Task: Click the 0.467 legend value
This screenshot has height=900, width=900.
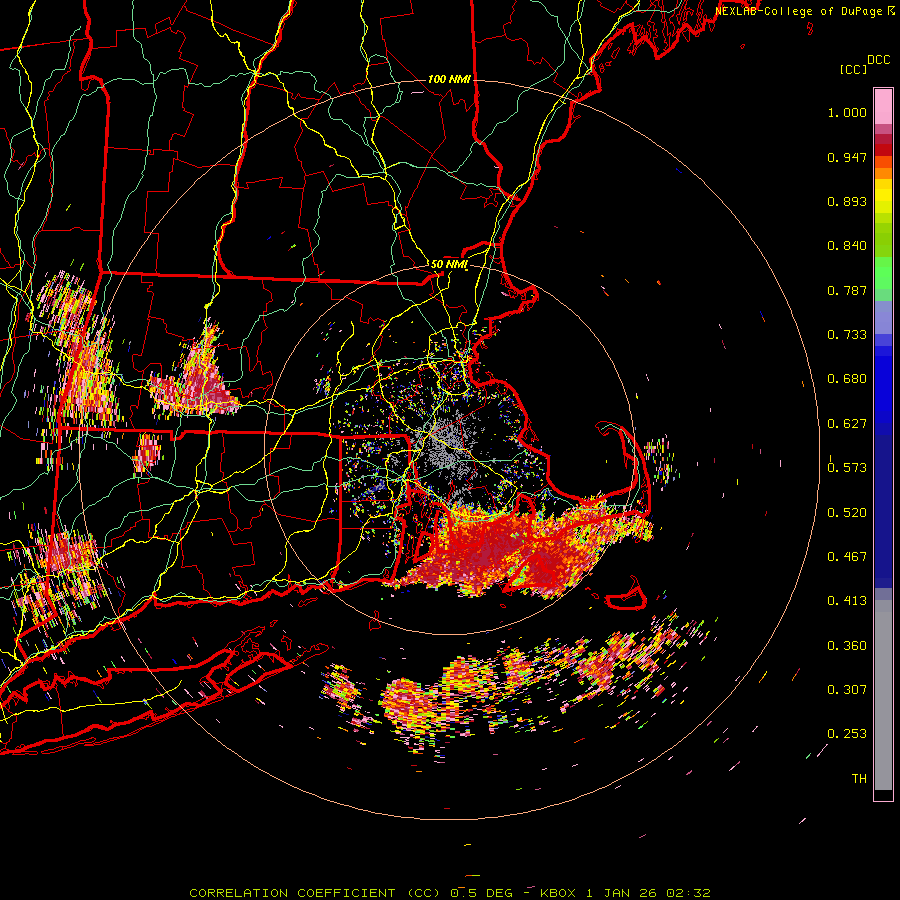Action: 847,557
